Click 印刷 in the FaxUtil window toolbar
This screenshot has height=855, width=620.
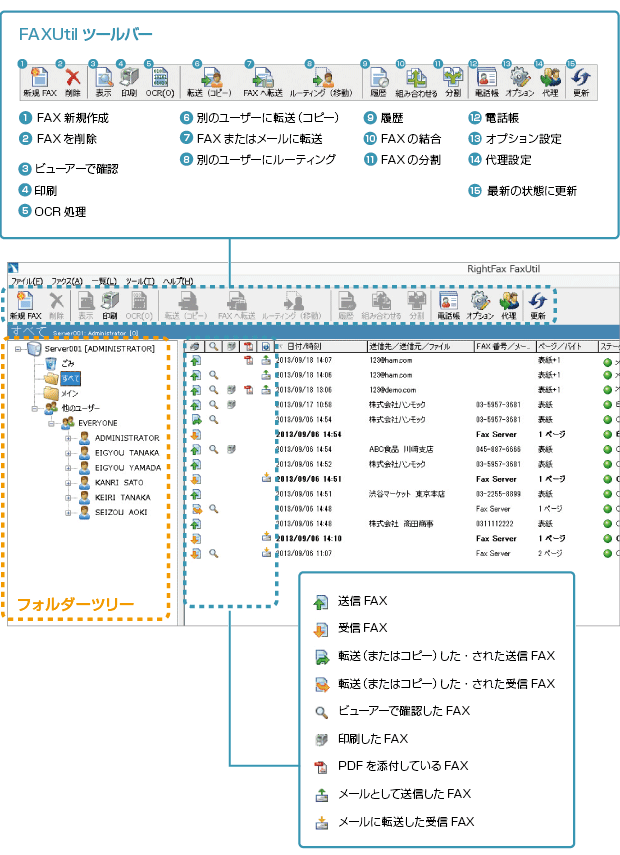point(110,305)
